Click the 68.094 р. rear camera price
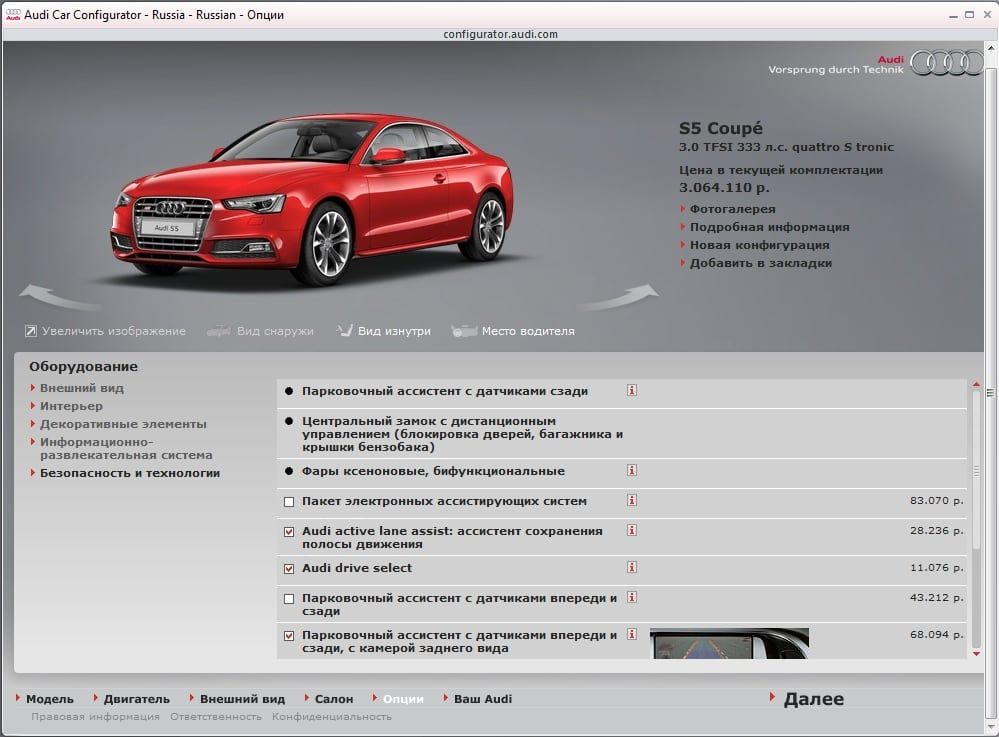Image resolution: width=999 pixels, height=737 pixels. pyautogui.click(x=937, y=634)
